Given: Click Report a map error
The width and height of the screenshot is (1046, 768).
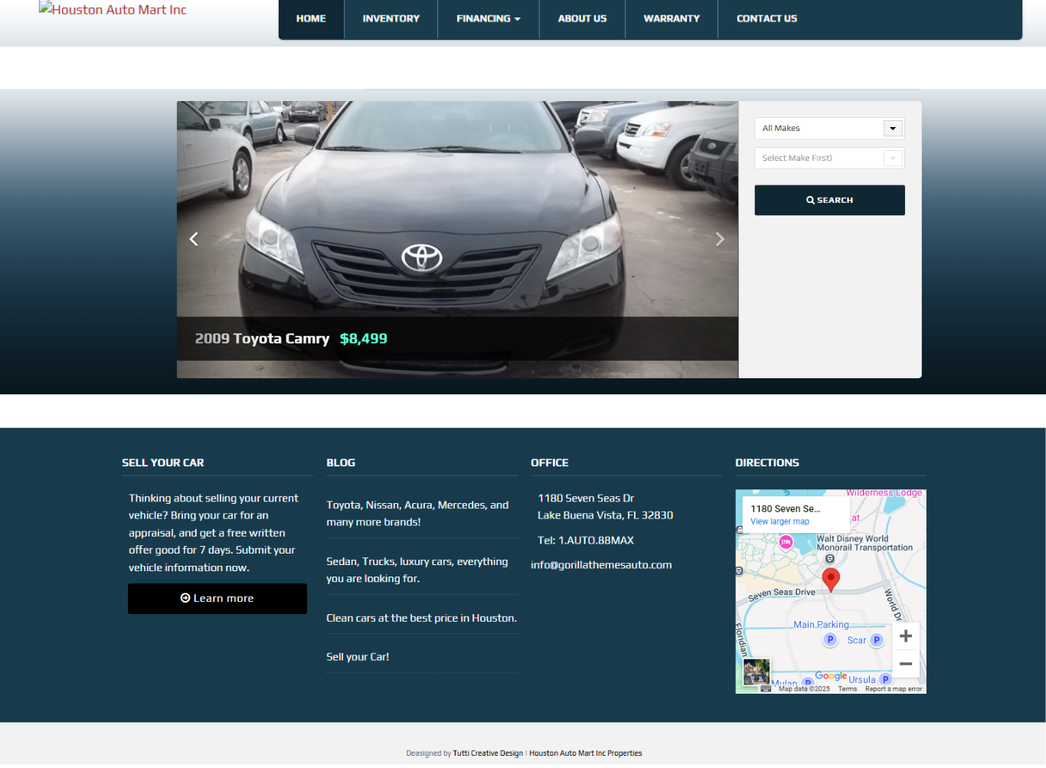Looking at the screenshot, I should click(x=894, y=689).
